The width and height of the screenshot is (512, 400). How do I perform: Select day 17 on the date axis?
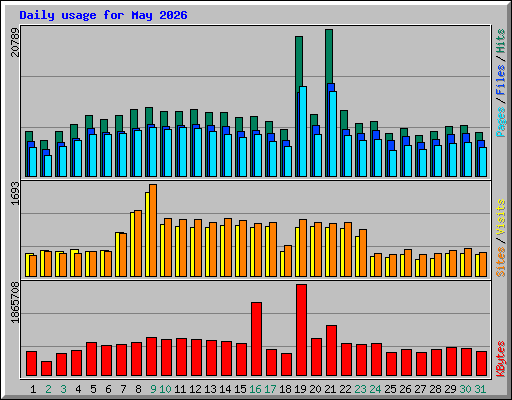[270, 389]
